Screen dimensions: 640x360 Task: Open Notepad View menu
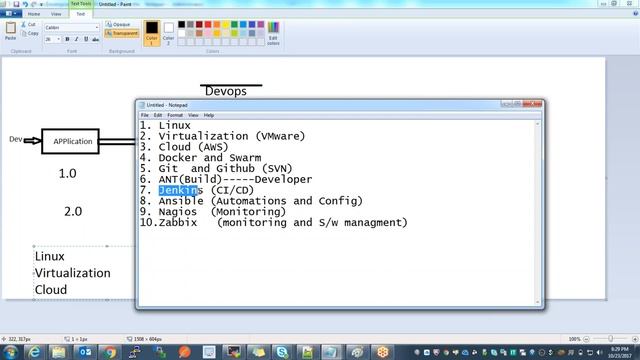(x=193, y=116)
